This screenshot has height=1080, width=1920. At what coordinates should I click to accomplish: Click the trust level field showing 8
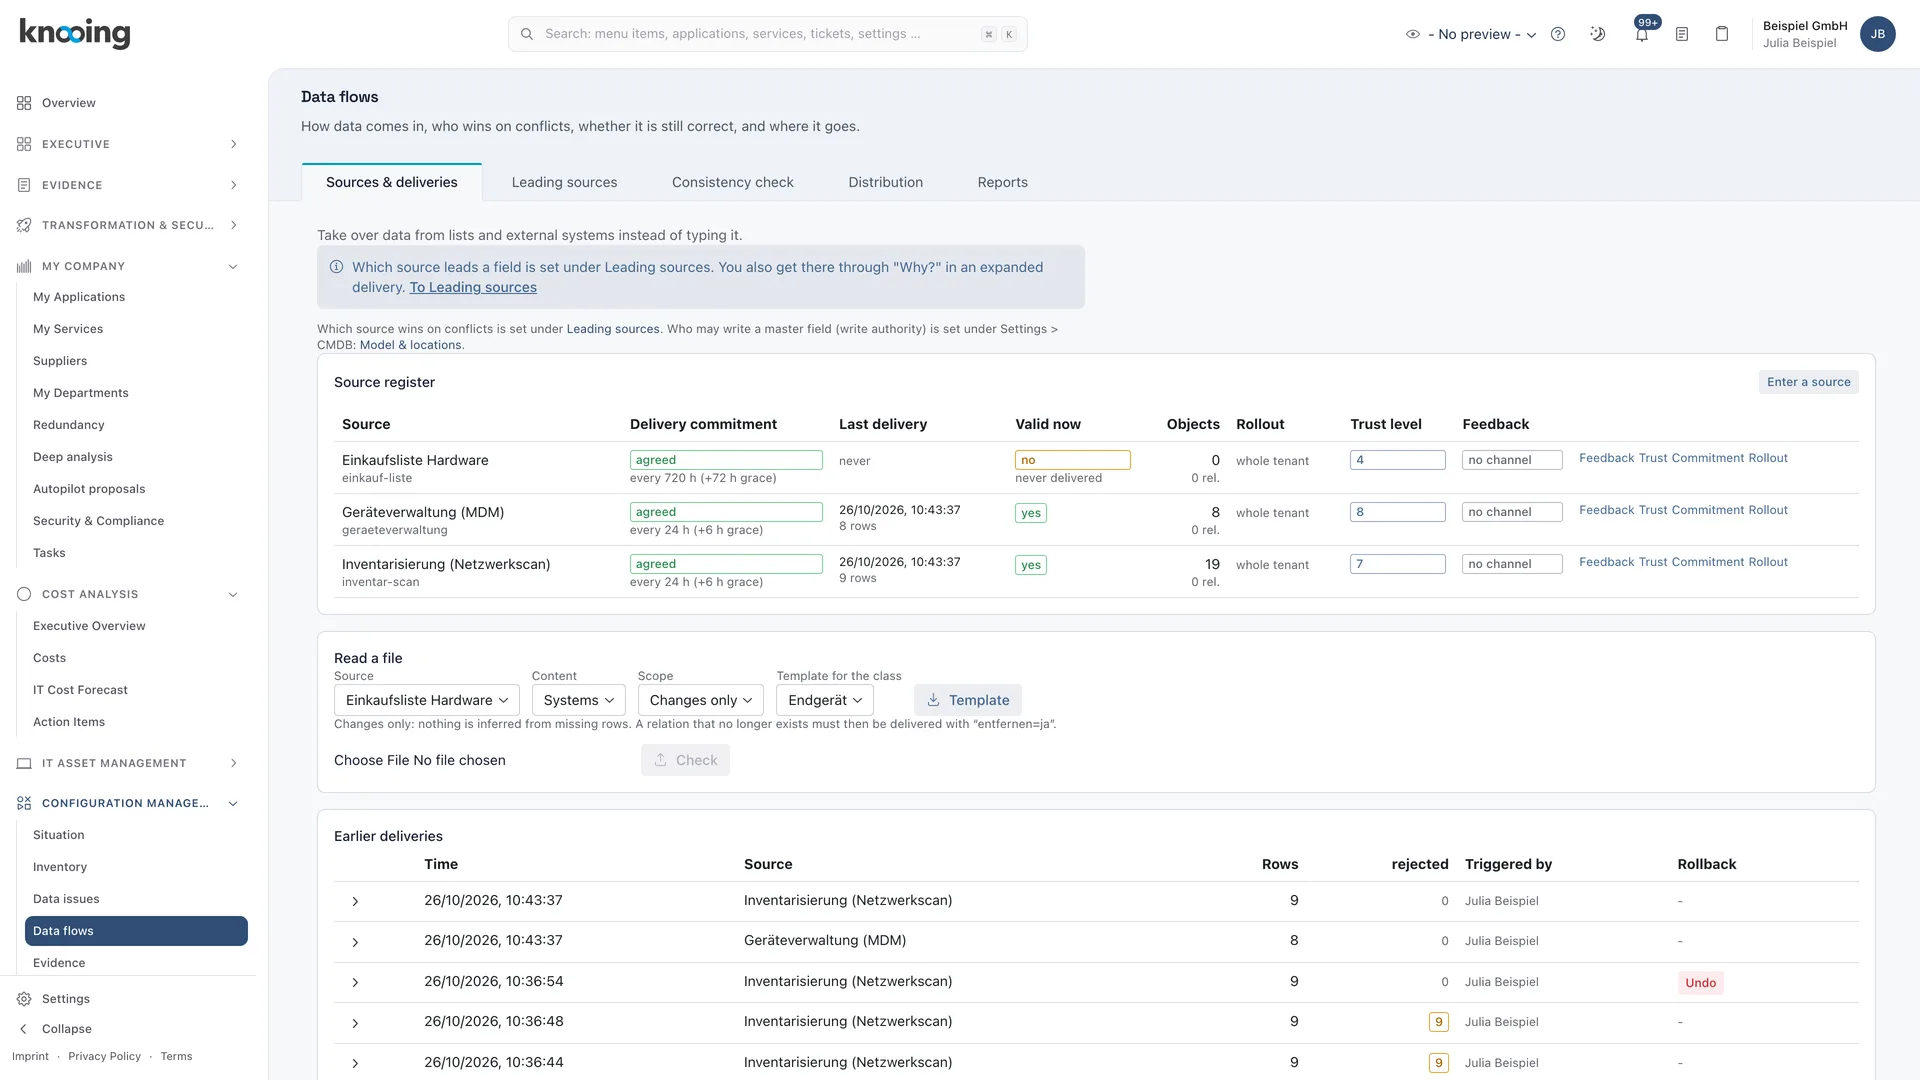click(1398, 512)
